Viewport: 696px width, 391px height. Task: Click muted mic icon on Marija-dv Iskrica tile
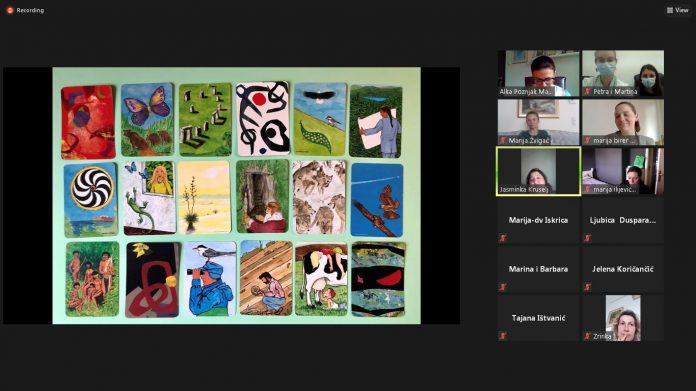(x=502, y=238)
